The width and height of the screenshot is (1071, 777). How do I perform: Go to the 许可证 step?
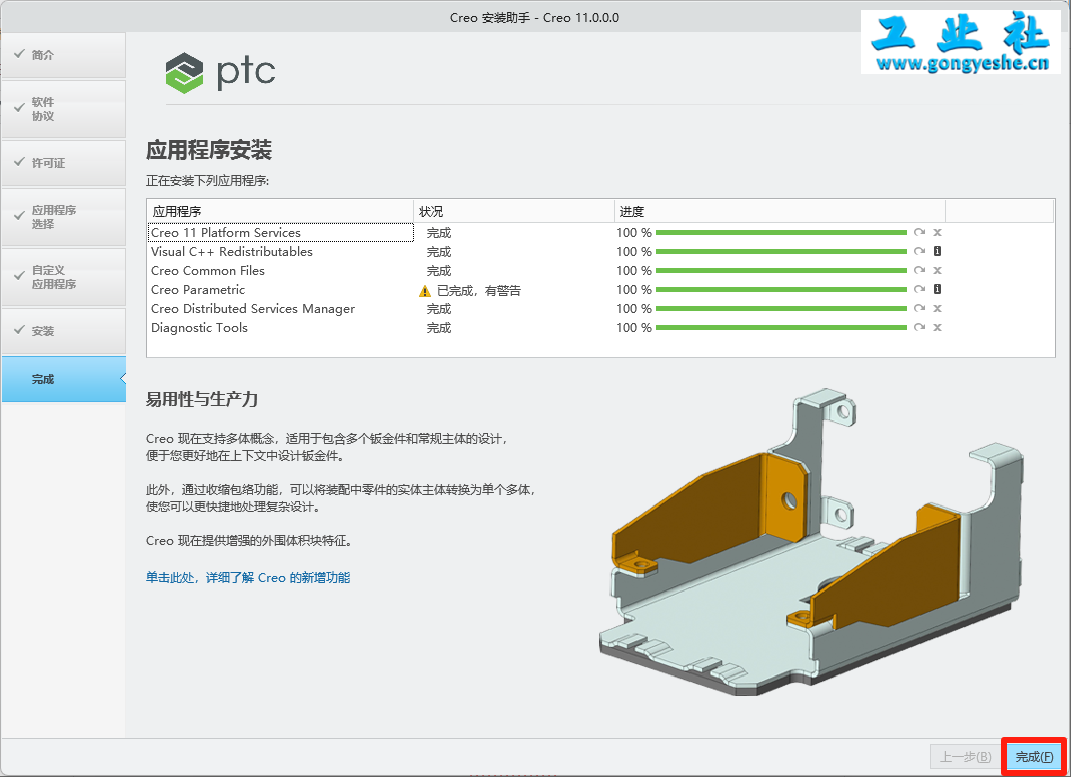tap(64, 163)
